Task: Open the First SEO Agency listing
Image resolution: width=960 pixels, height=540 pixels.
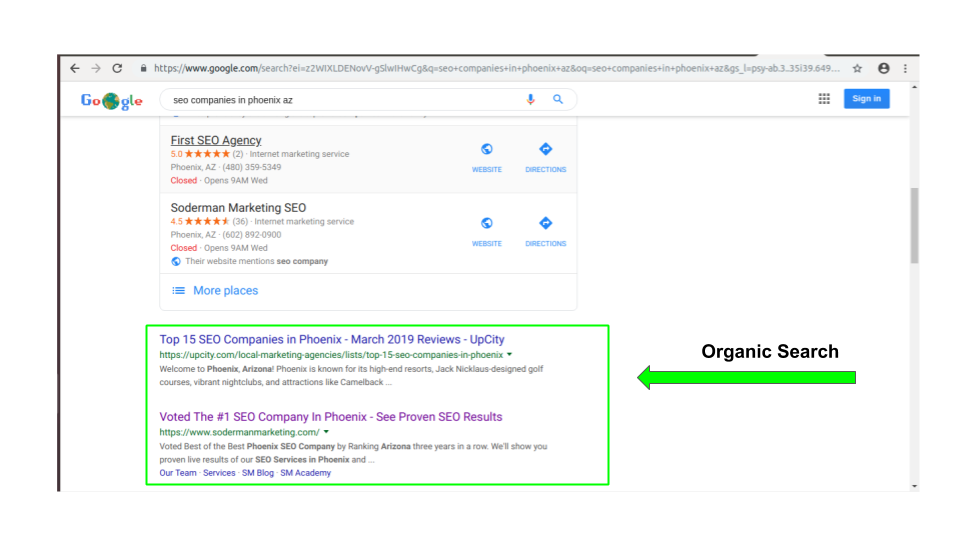Action: click(216, 140)
